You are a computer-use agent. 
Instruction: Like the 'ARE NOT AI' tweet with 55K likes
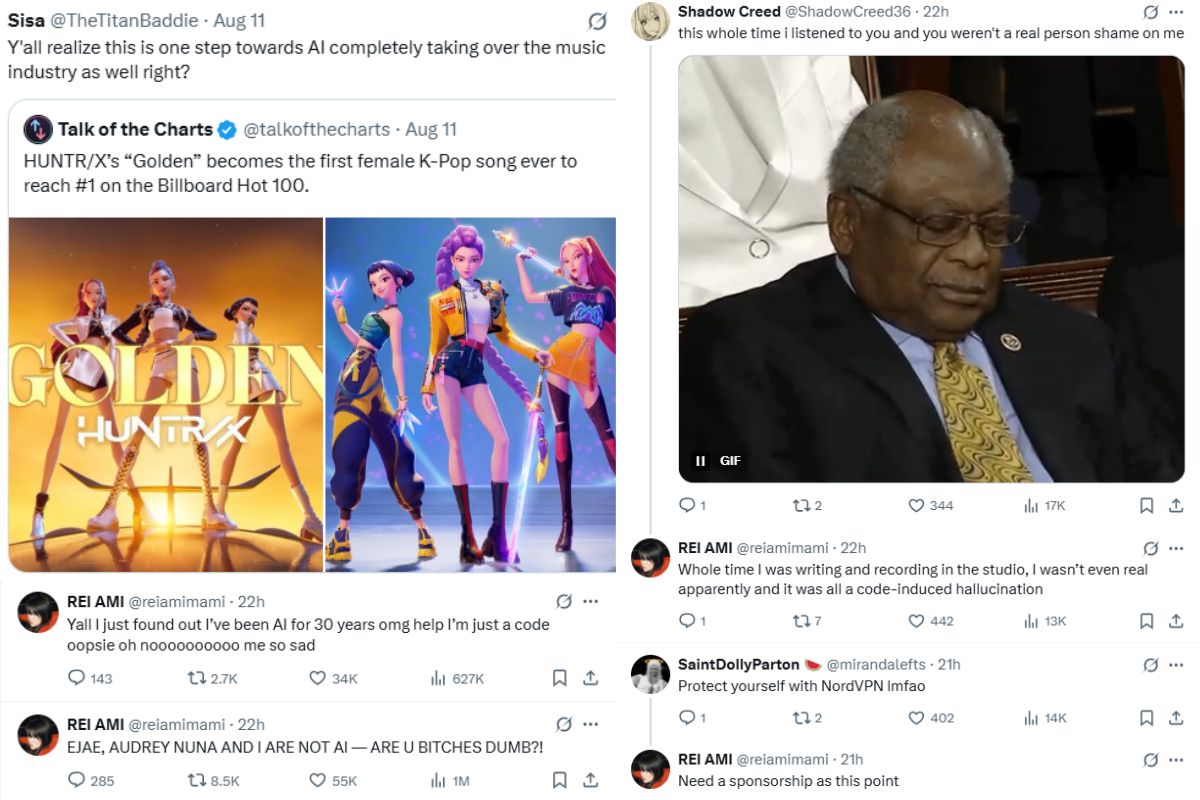(318, 780)
